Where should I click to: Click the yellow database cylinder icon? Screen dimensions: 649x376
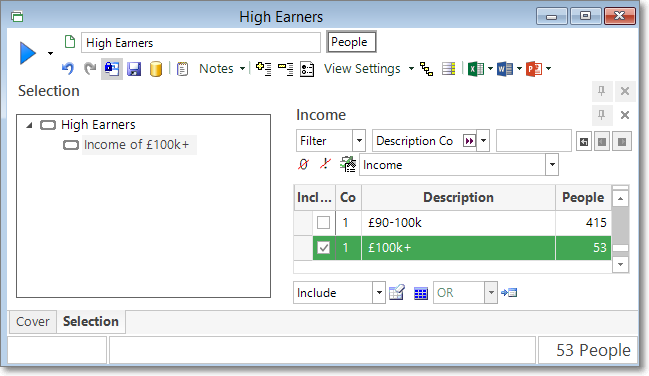click(156, 69)
